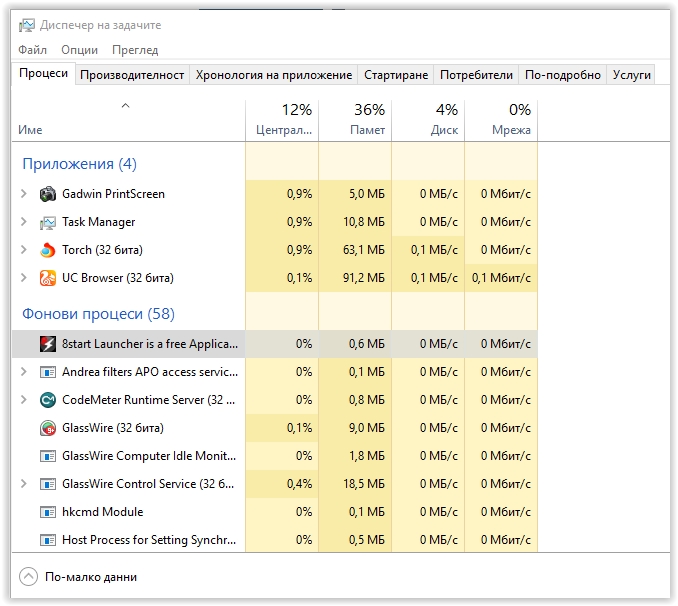Expand the Andrea filters APO entry
The width and height of the screenshot is (678, 606).
(24, 372)
